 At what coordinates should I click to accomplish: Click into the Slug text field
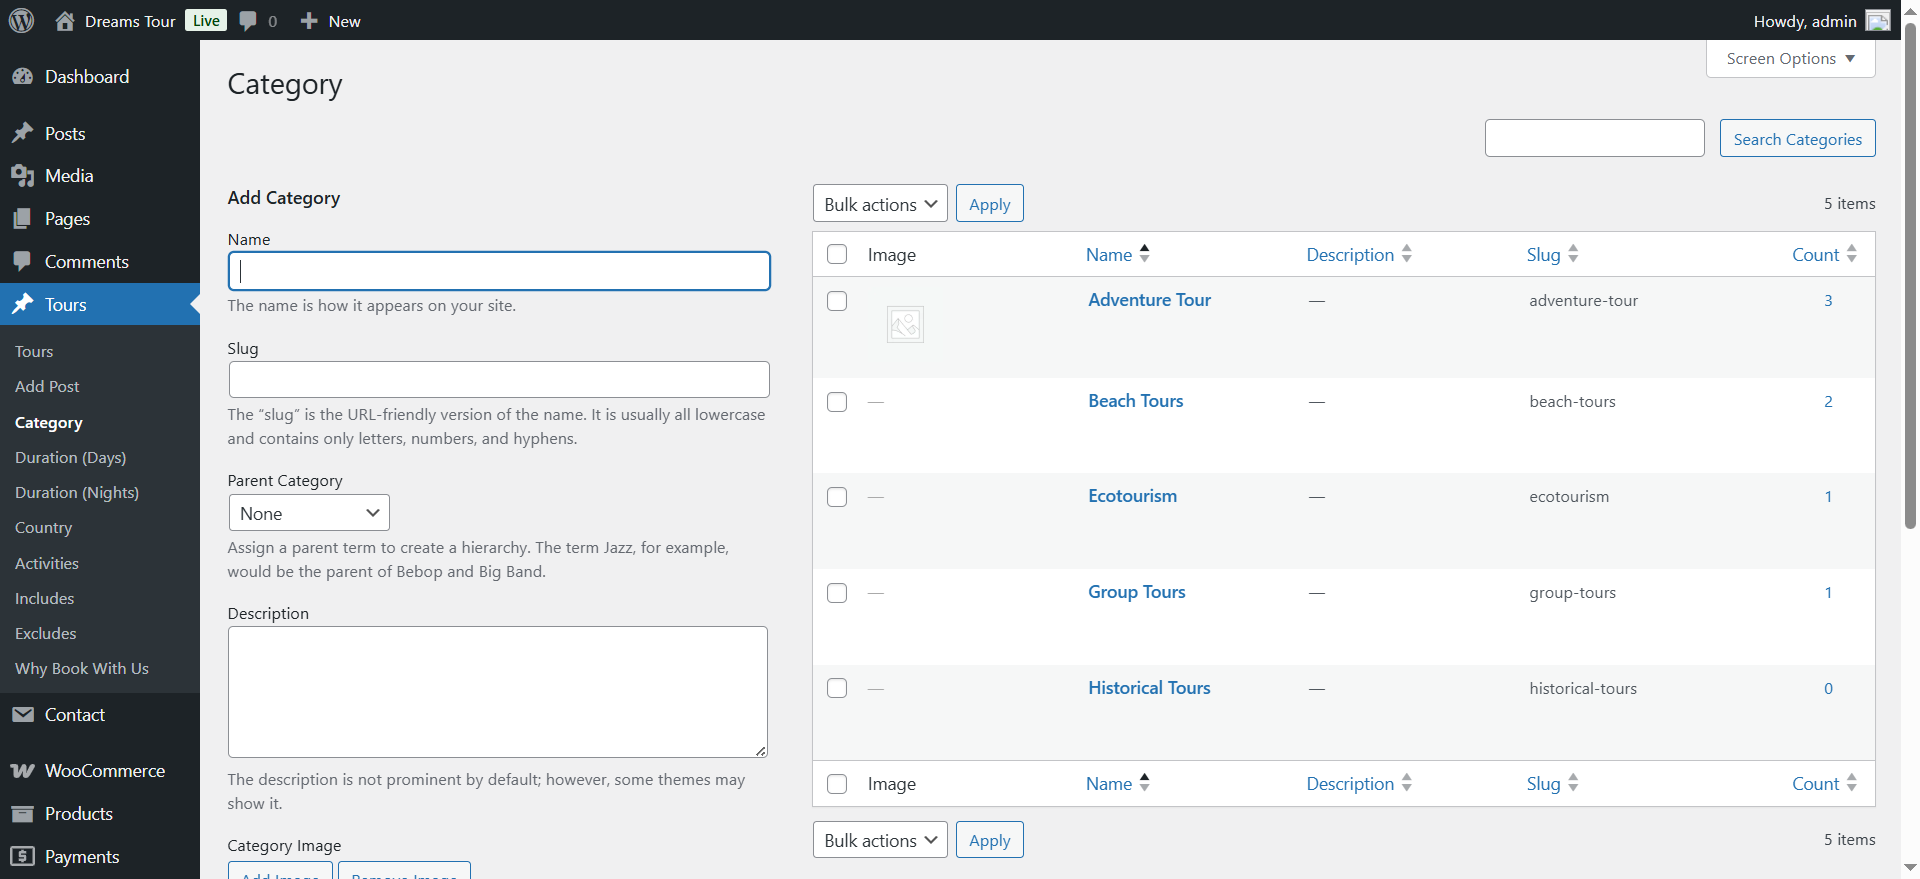(499, 380)
